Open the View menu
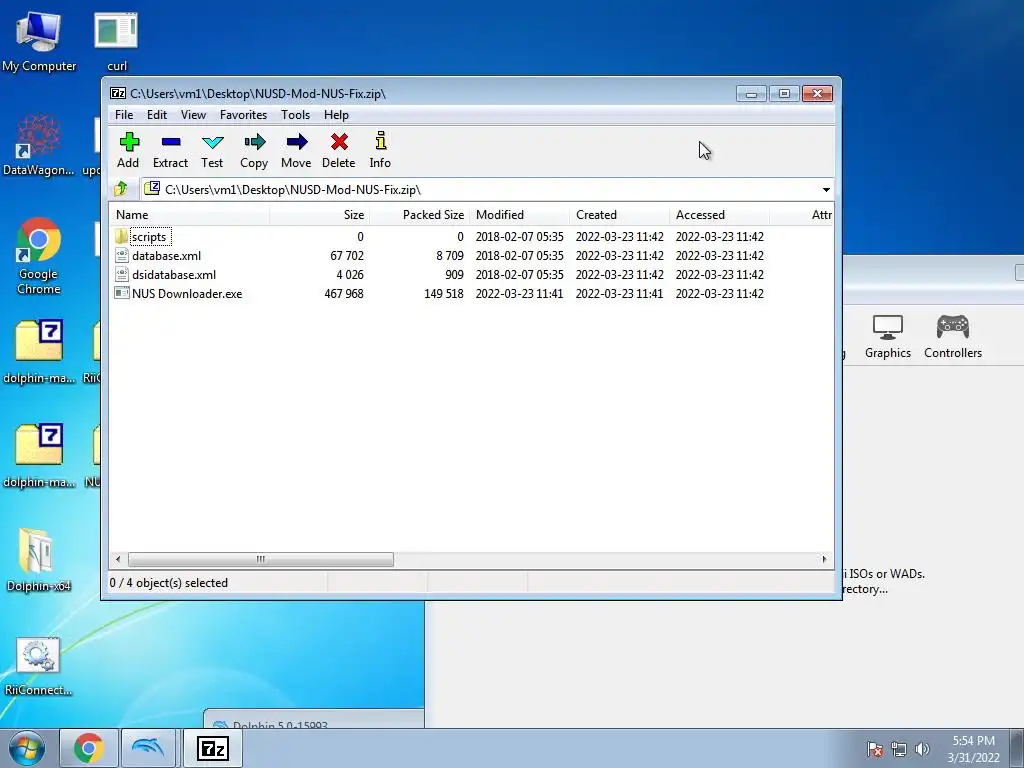The width and height of the screenshot is (1024, 768). click(193, 114)
